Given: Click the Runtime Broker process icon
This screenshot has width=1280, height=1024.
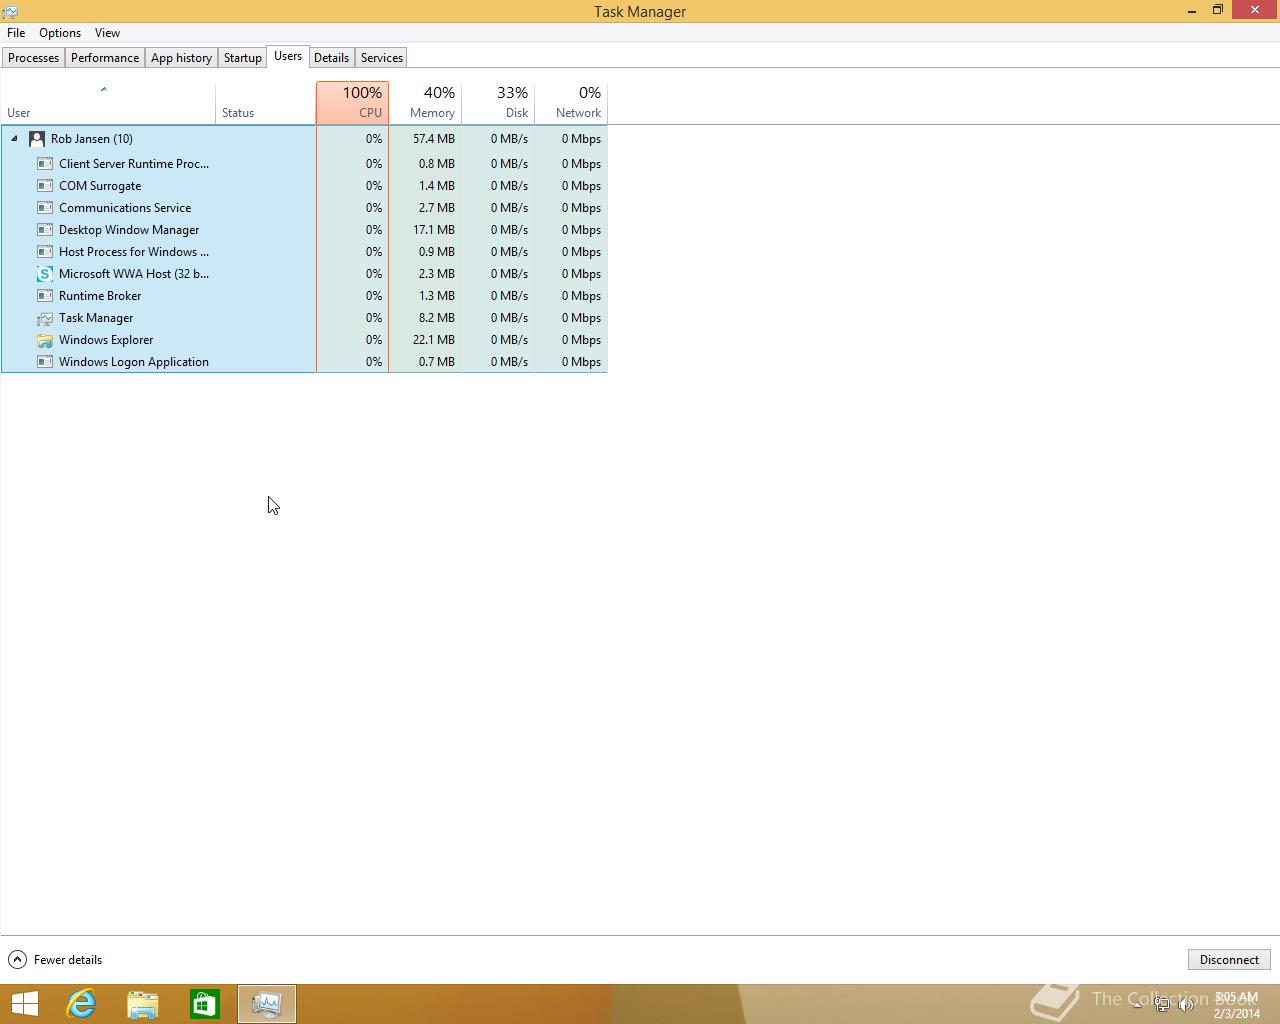Looking at the screenshot, I should tap(45, 296).
